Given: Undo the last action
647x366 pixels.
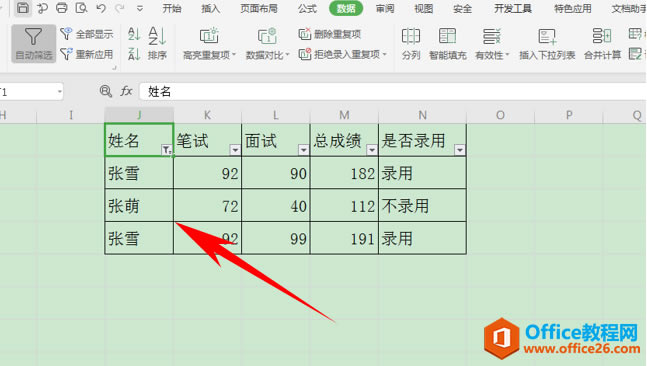Looking at the screenshot, I should [100, 8].
